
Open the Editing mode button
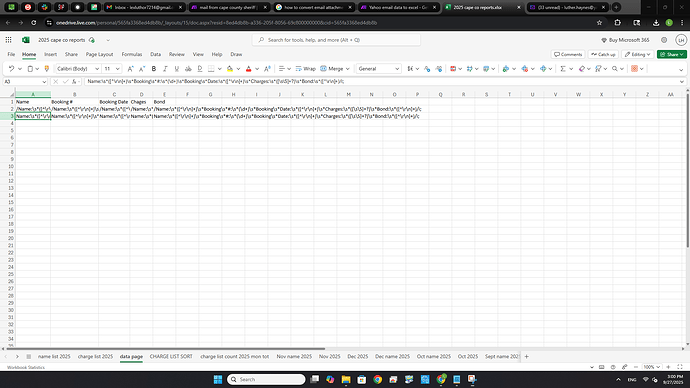(x=638, y=55)
